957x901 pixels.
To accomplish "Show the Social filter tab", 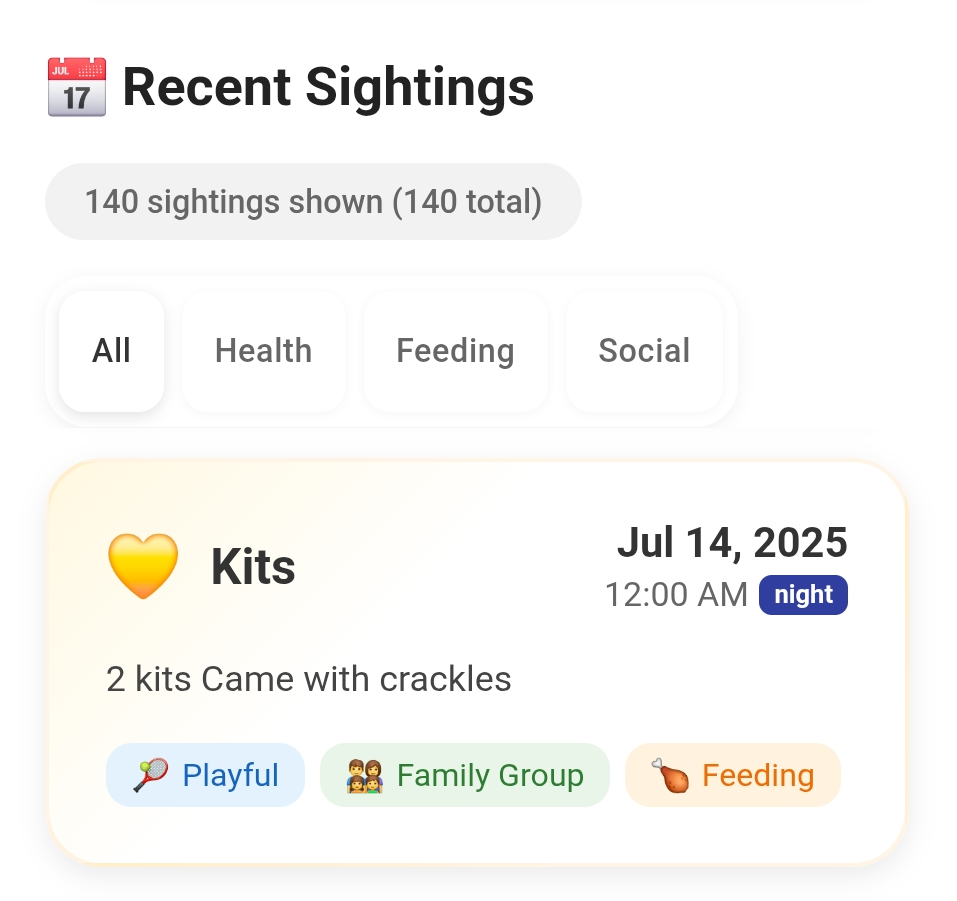I will tap(644, 351).
